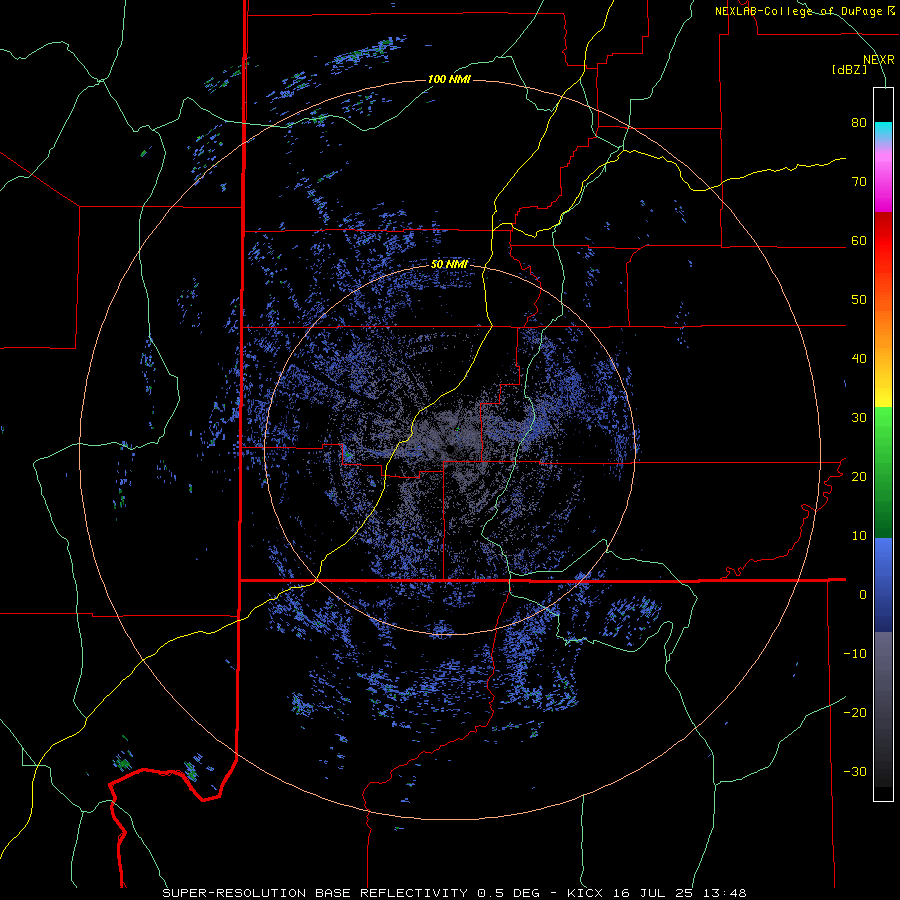The image size is (900, 900).
Task: Click the "70" value on the dBZ scale
Action: click(x=859, y=182)
